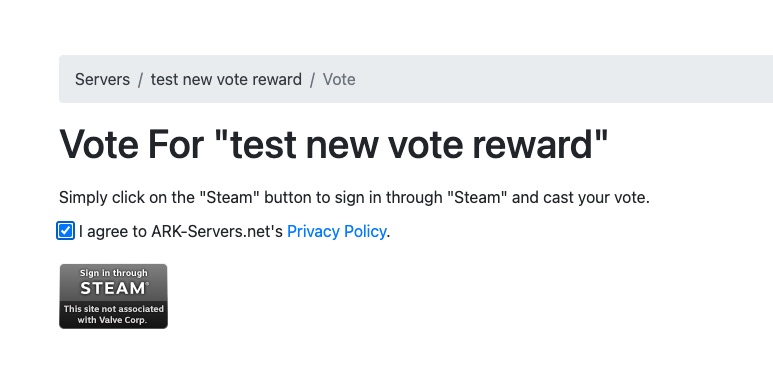Click the instruction sentence about casting your vote
Image resolution: width=773 pixels, height=391 pixels.
354,197
